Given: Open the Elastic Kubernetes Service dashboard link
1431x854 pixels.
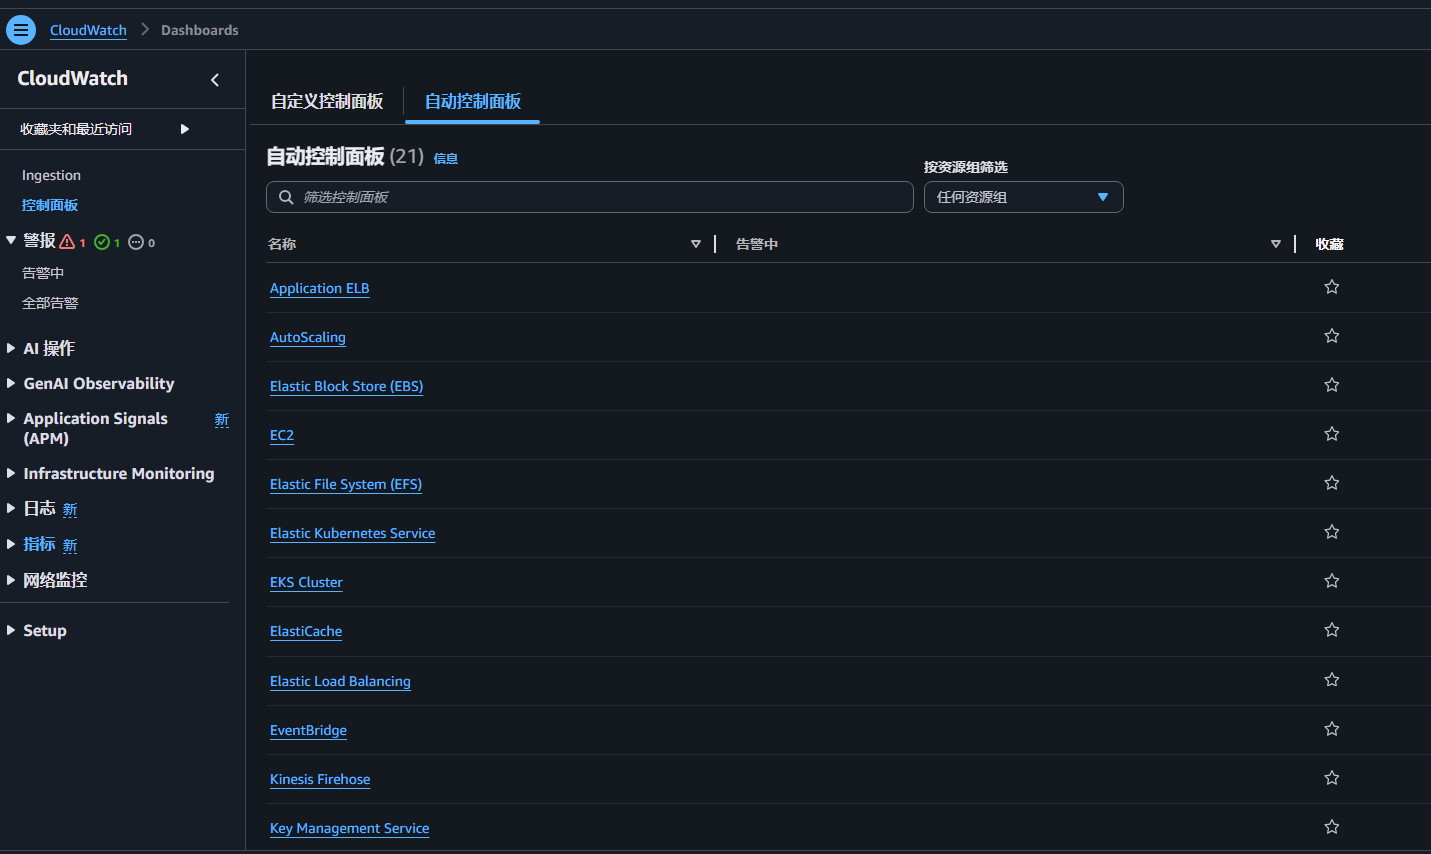Looking at the screenshot, I should pyautogui.click(x=352, y=533).
